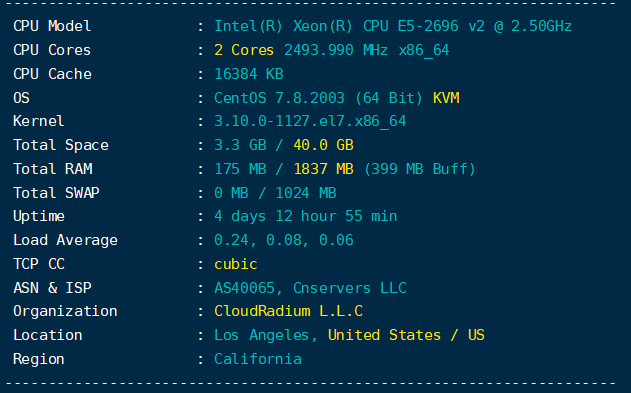
Task: Click the load average 0.24 value
Action: tap(231, 241)
